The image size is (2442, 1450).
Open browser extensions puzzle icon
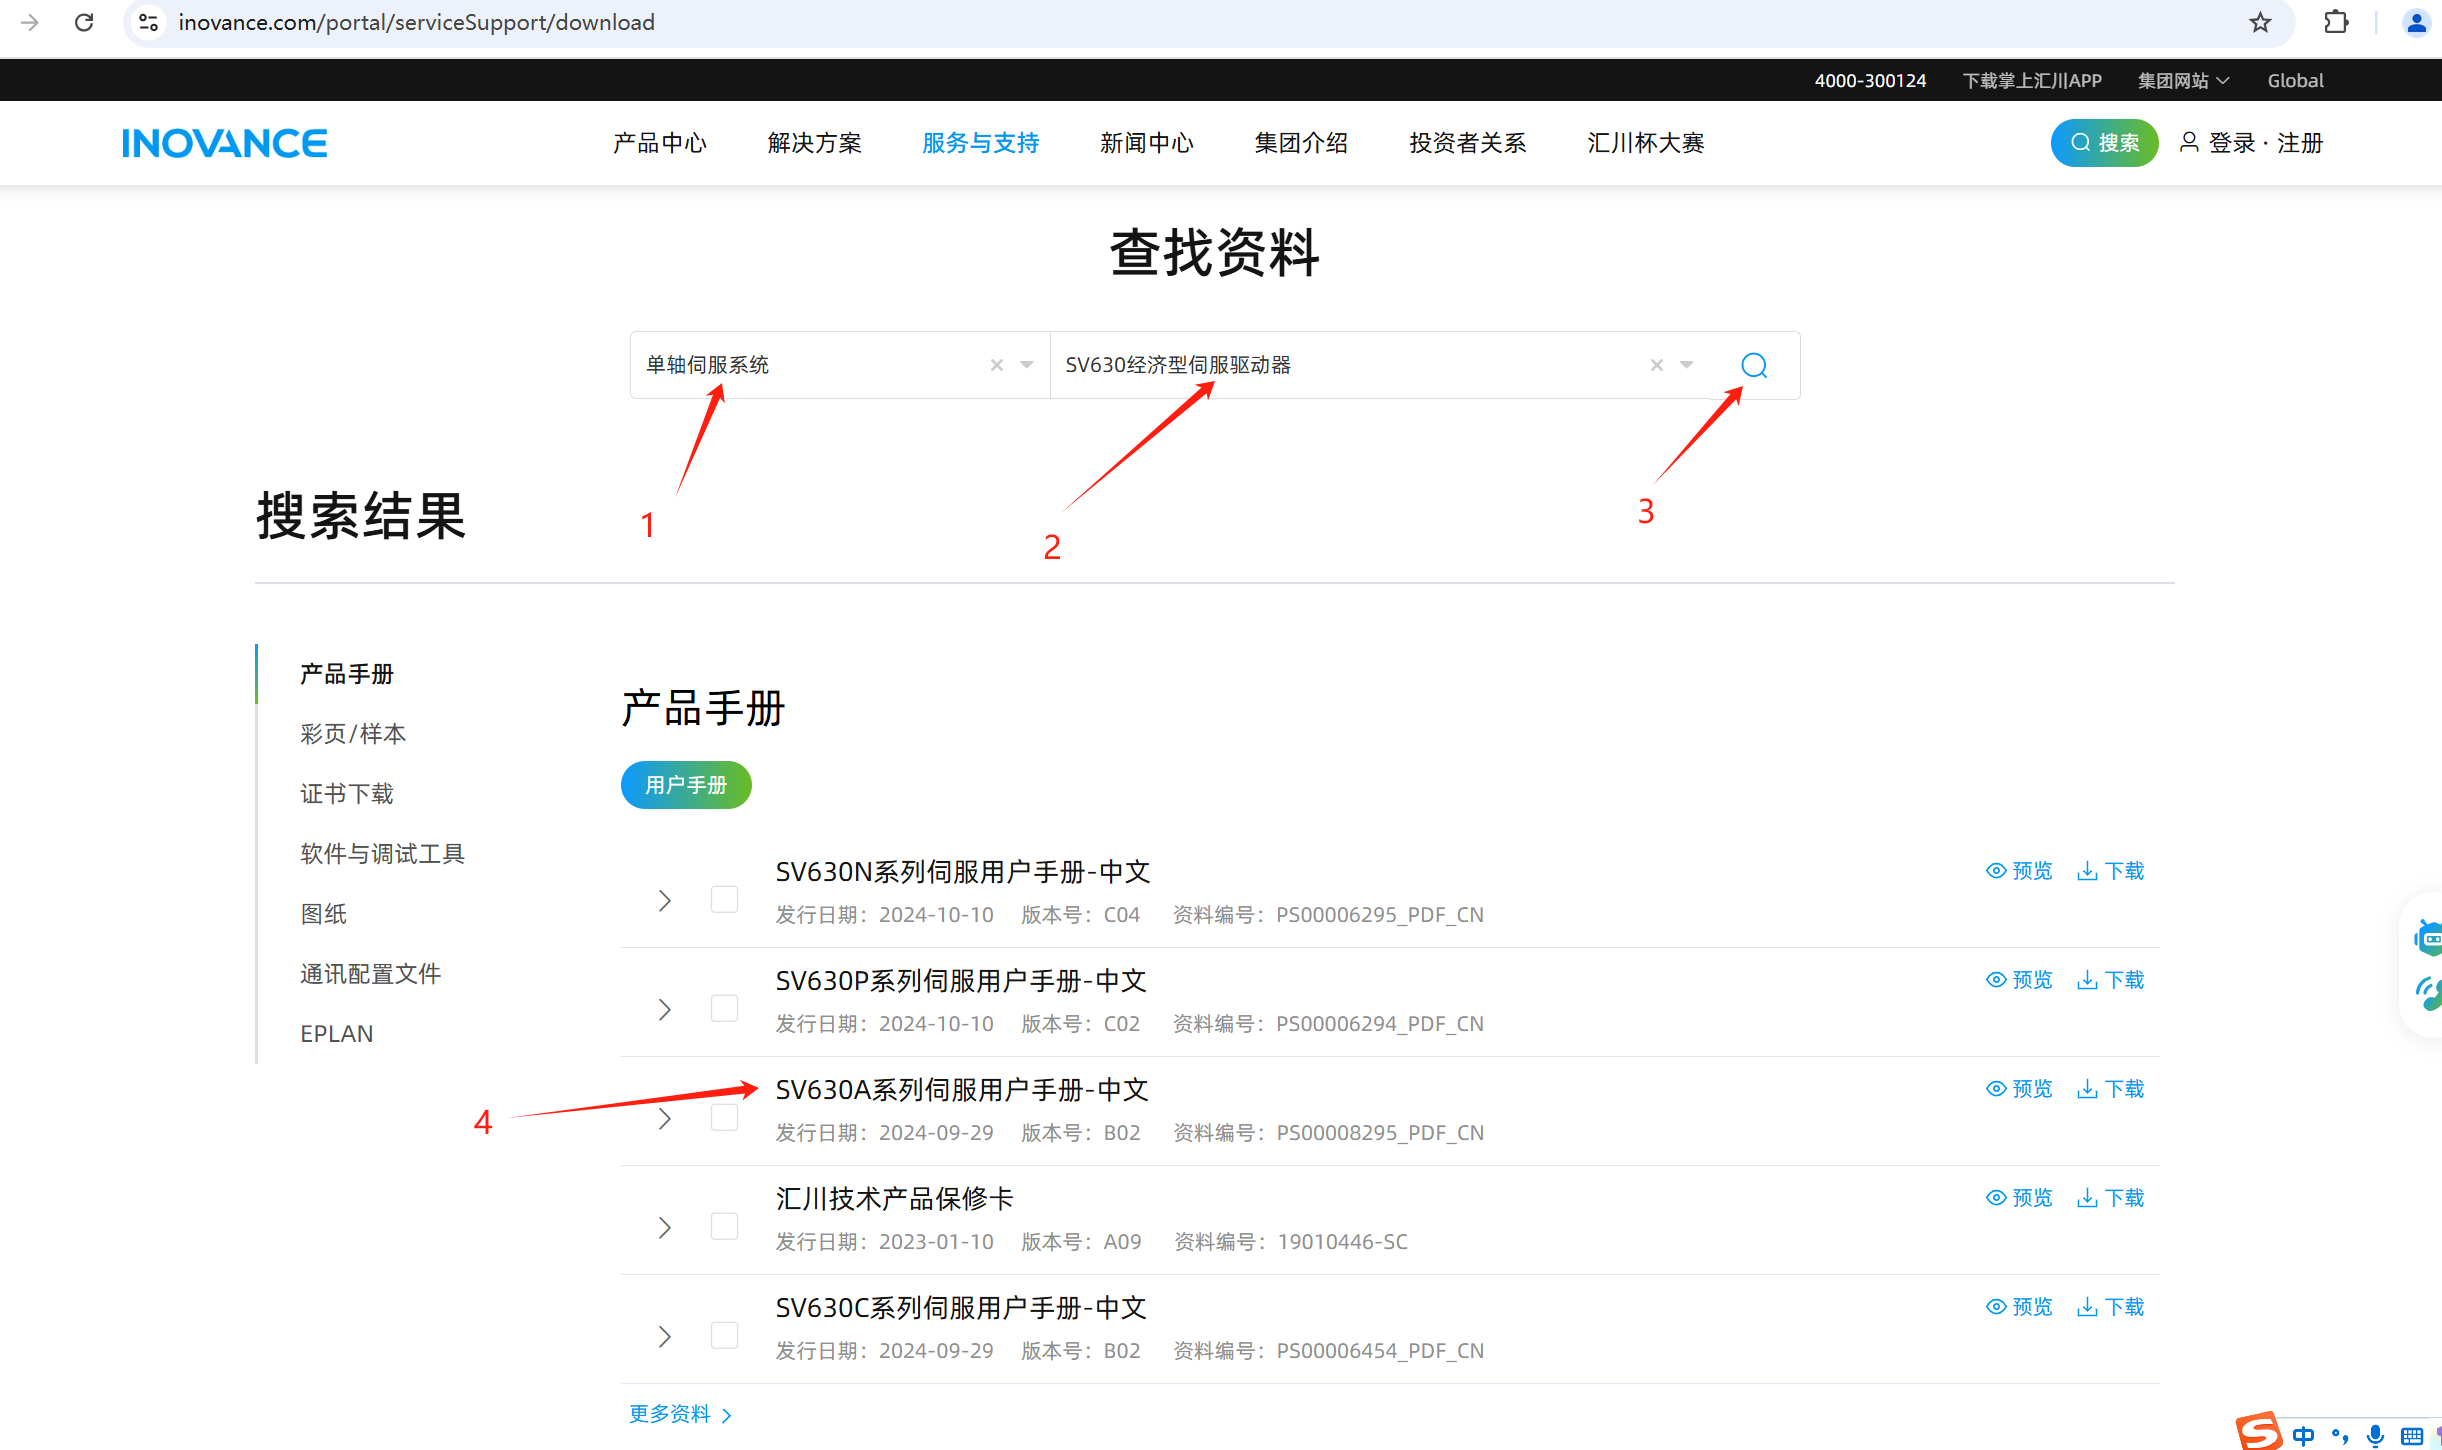click(x=2336, y=22)
